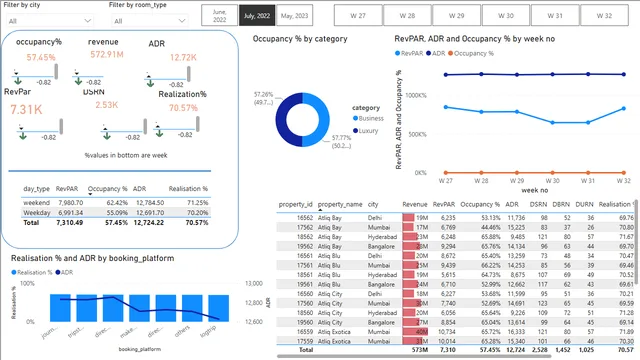Click the Occupancy % data point at W 29

pos(517,173)
